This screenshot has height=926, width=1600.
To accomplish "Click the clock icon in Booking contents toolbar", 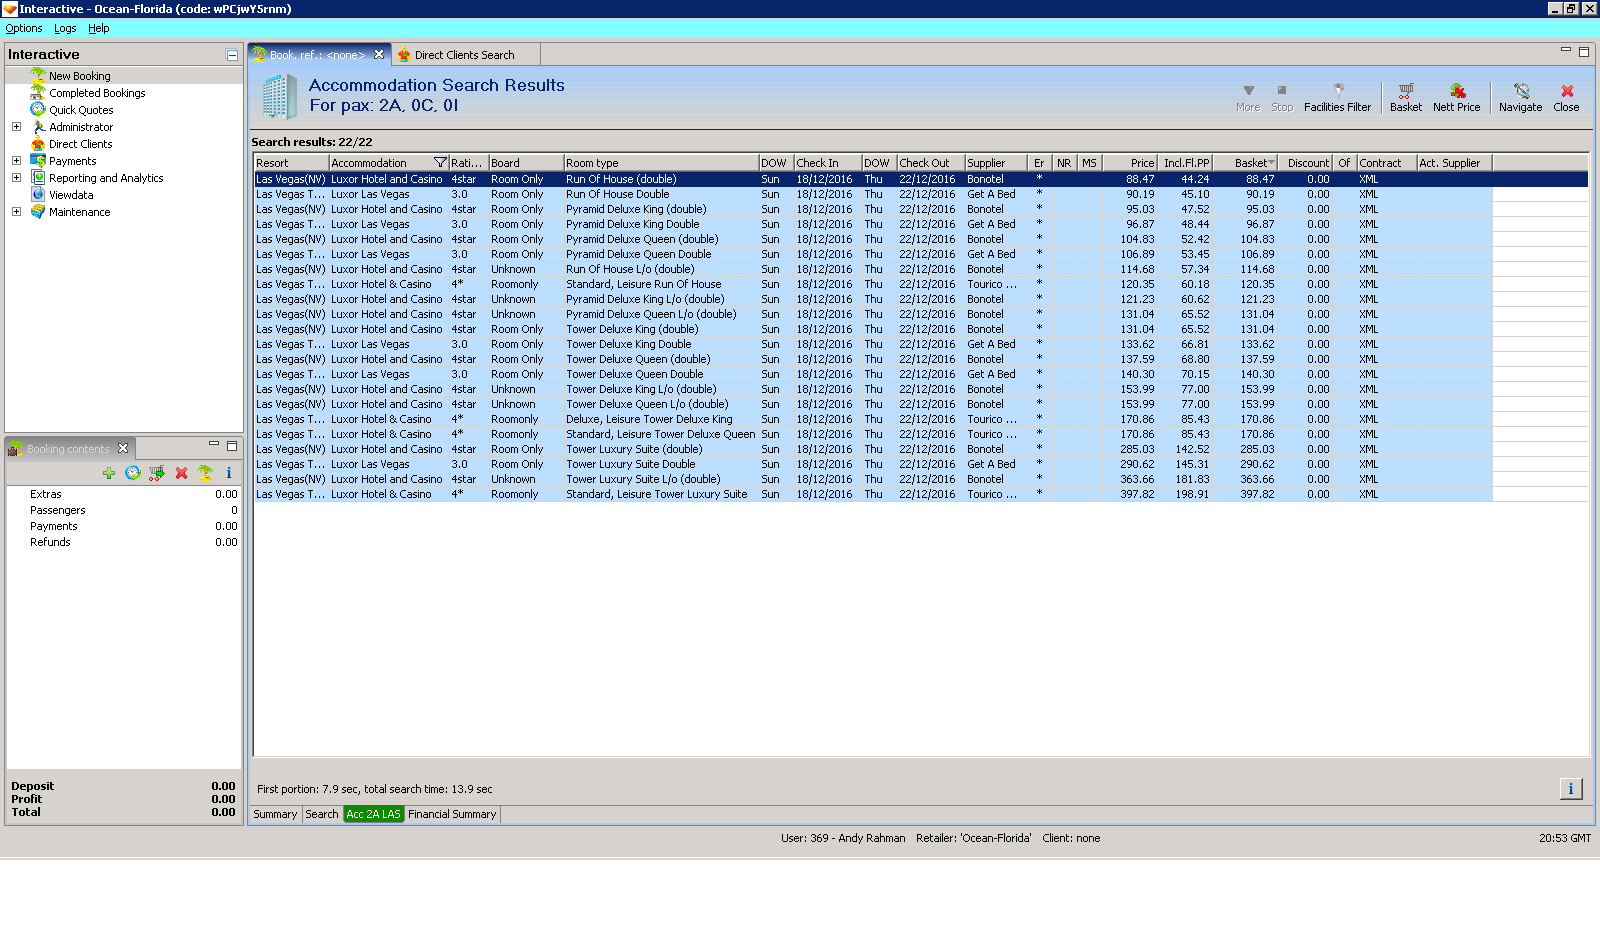I will pyautogui.click(x=133, y=473).
